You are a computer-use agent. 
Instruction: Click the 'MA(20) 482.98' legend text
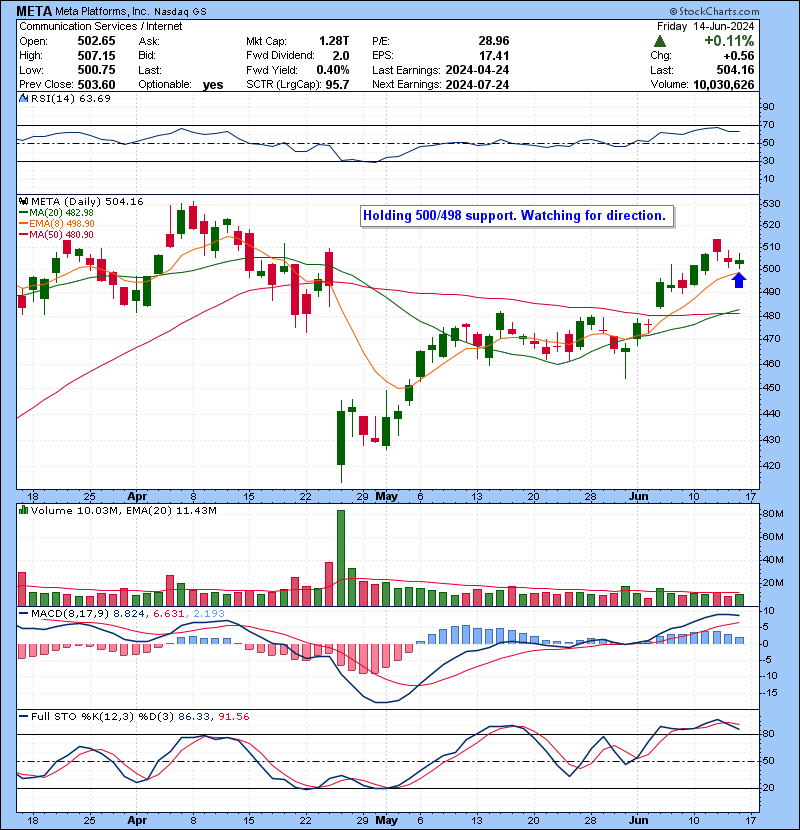click(61, 213)
